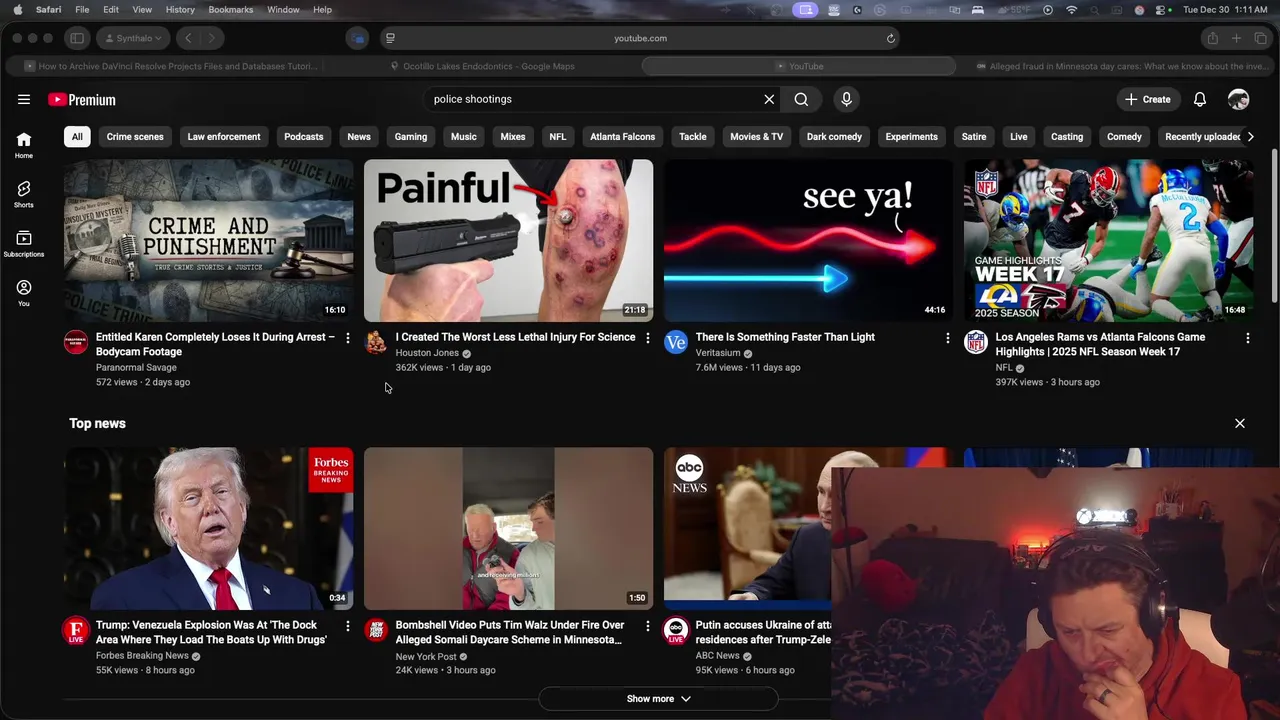Open the Trump Venezuela Explosion video title
The width and height of the screenshot is (1280, 720).
tap(211, 632)
